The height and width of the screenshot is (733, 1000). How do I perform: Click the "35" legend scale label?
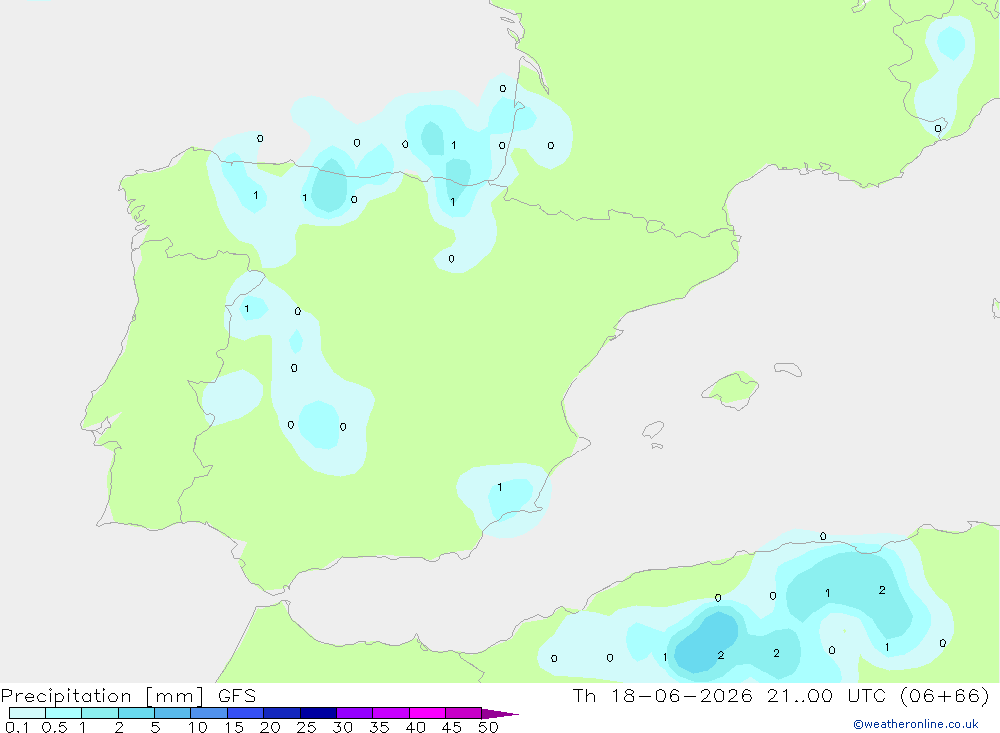click(379, 727)
